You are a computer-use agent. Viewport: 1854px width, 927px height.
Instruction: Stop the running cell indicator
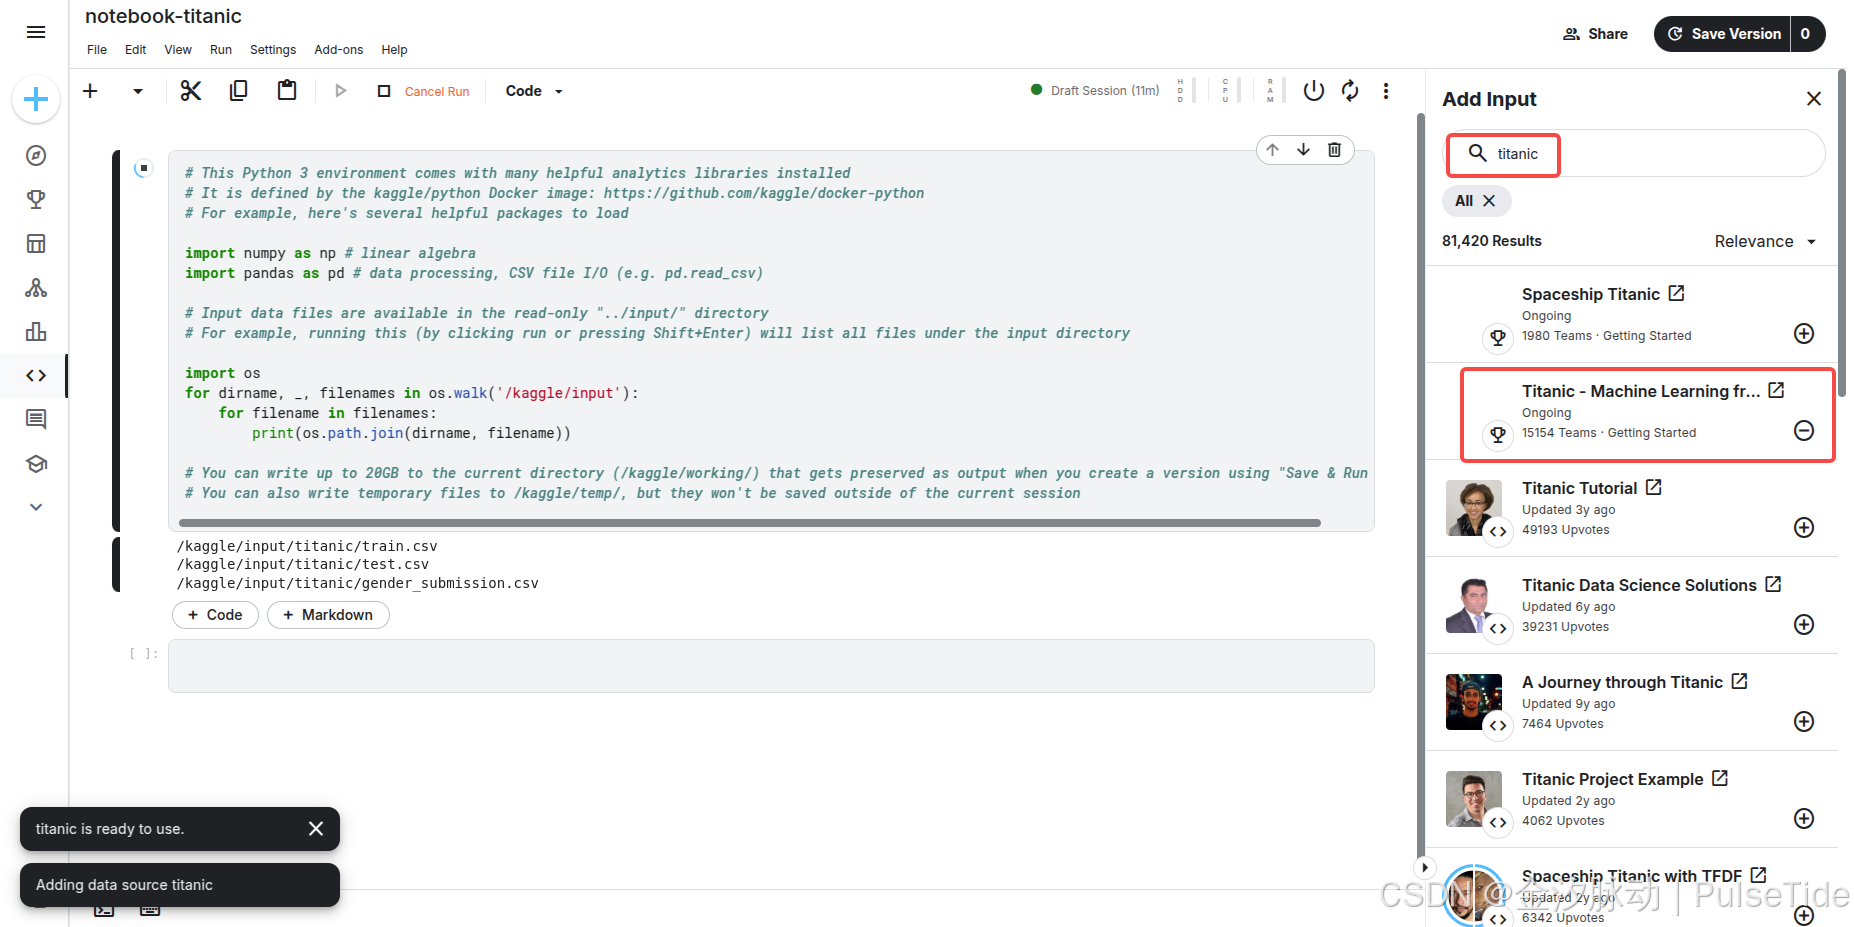pos(143,168)
